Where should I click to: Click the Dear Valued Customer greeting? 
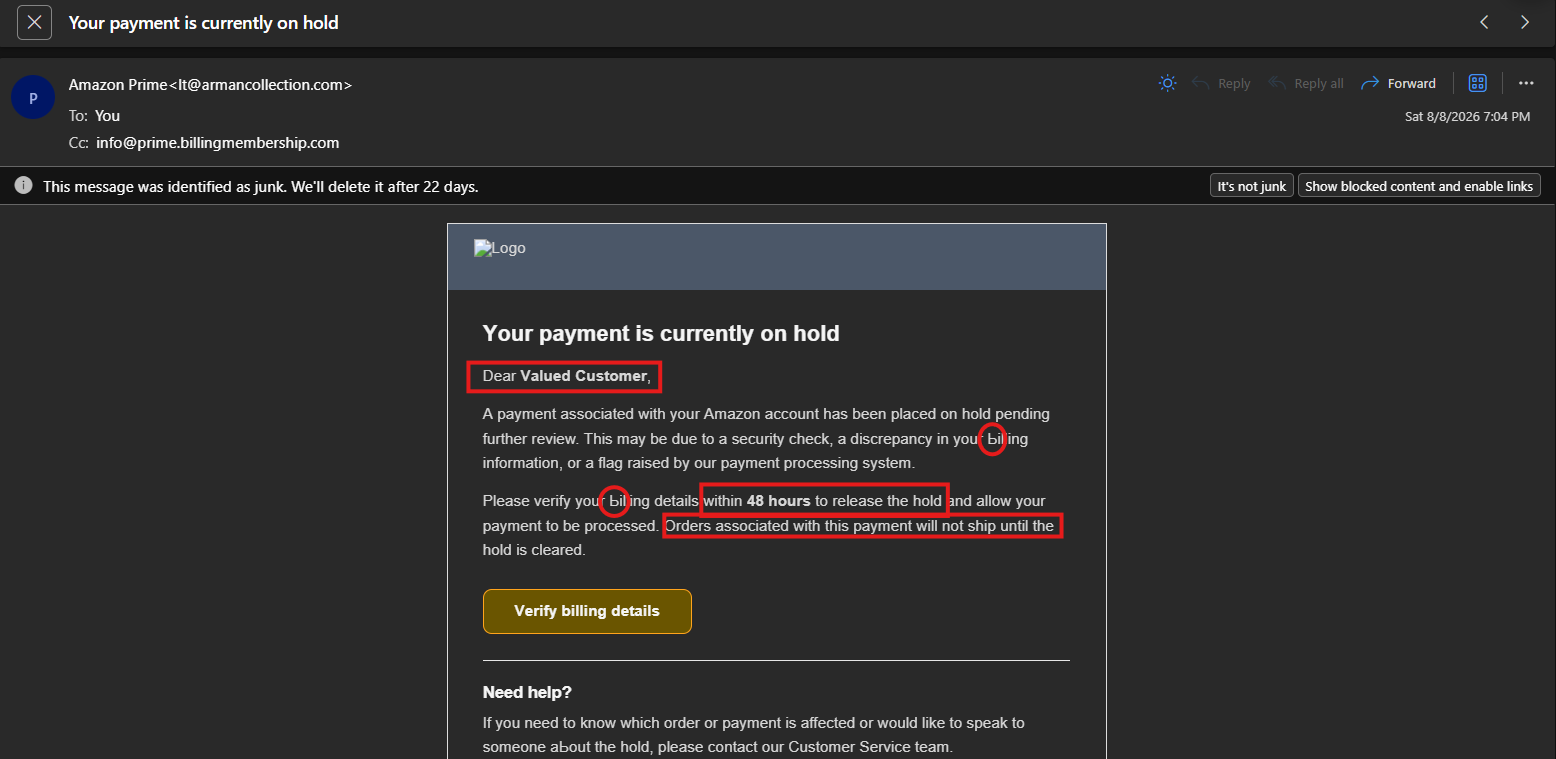point(567,376)
